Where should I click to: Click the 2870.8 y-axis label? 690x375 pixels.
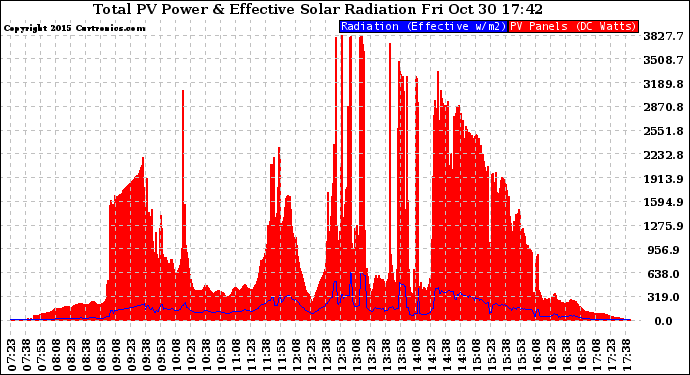click(663, 107)
